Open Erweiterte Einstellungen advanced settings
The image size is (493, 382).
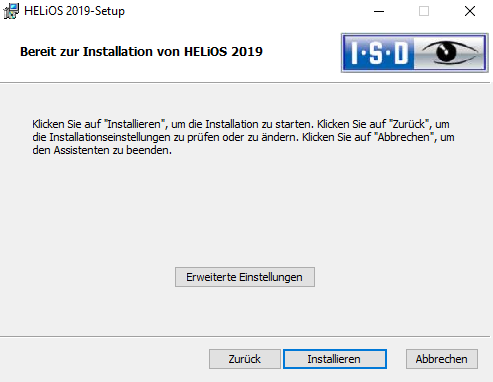point(245,277)
